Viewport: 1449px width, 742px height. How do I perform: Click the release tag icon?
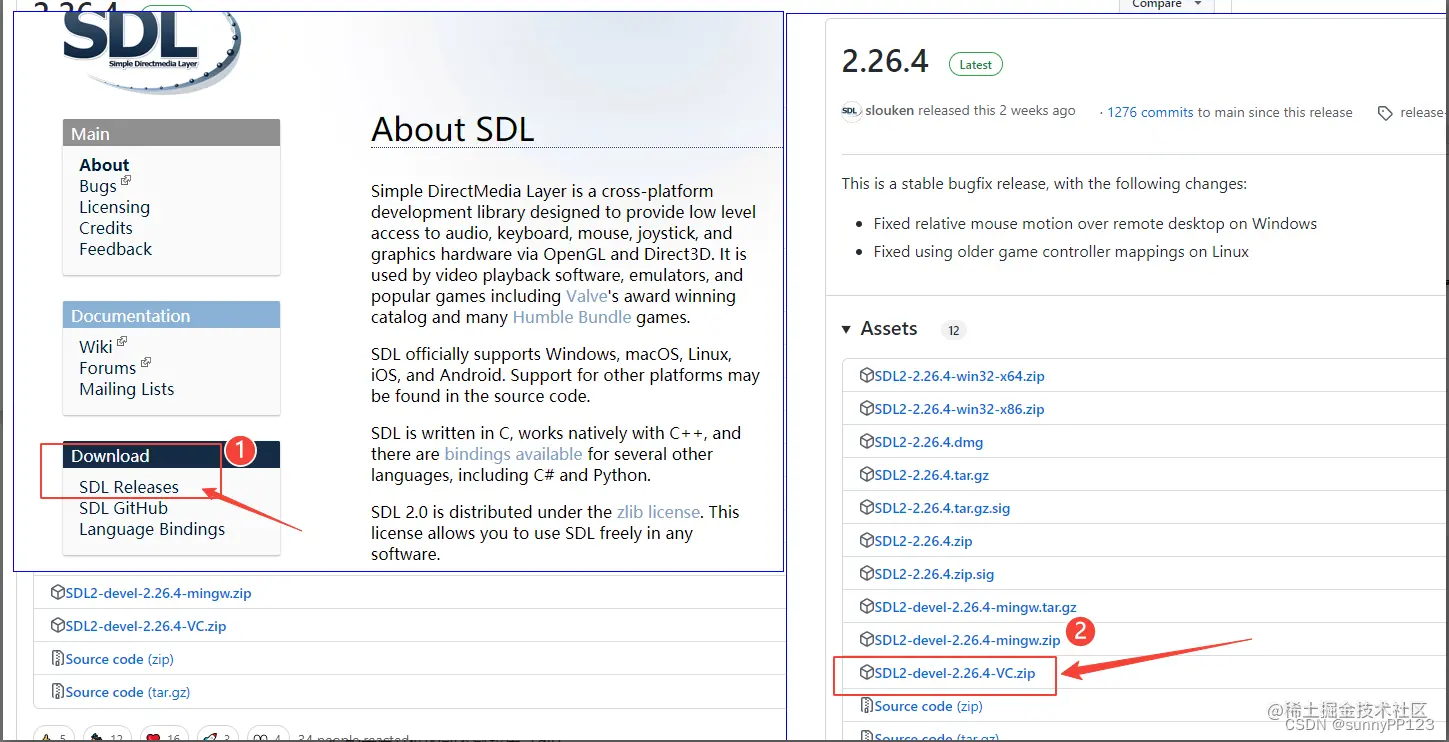point(1385,113)
